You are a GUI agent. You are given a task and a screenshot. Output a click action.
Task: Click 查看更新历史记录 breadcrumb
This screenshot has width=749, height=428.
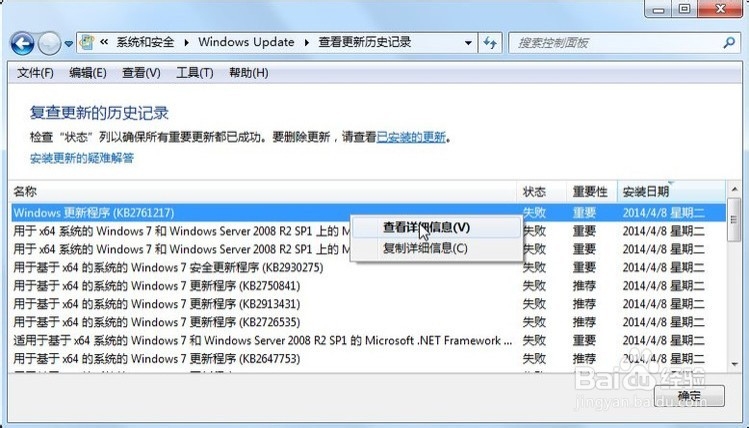coord(364,42)
